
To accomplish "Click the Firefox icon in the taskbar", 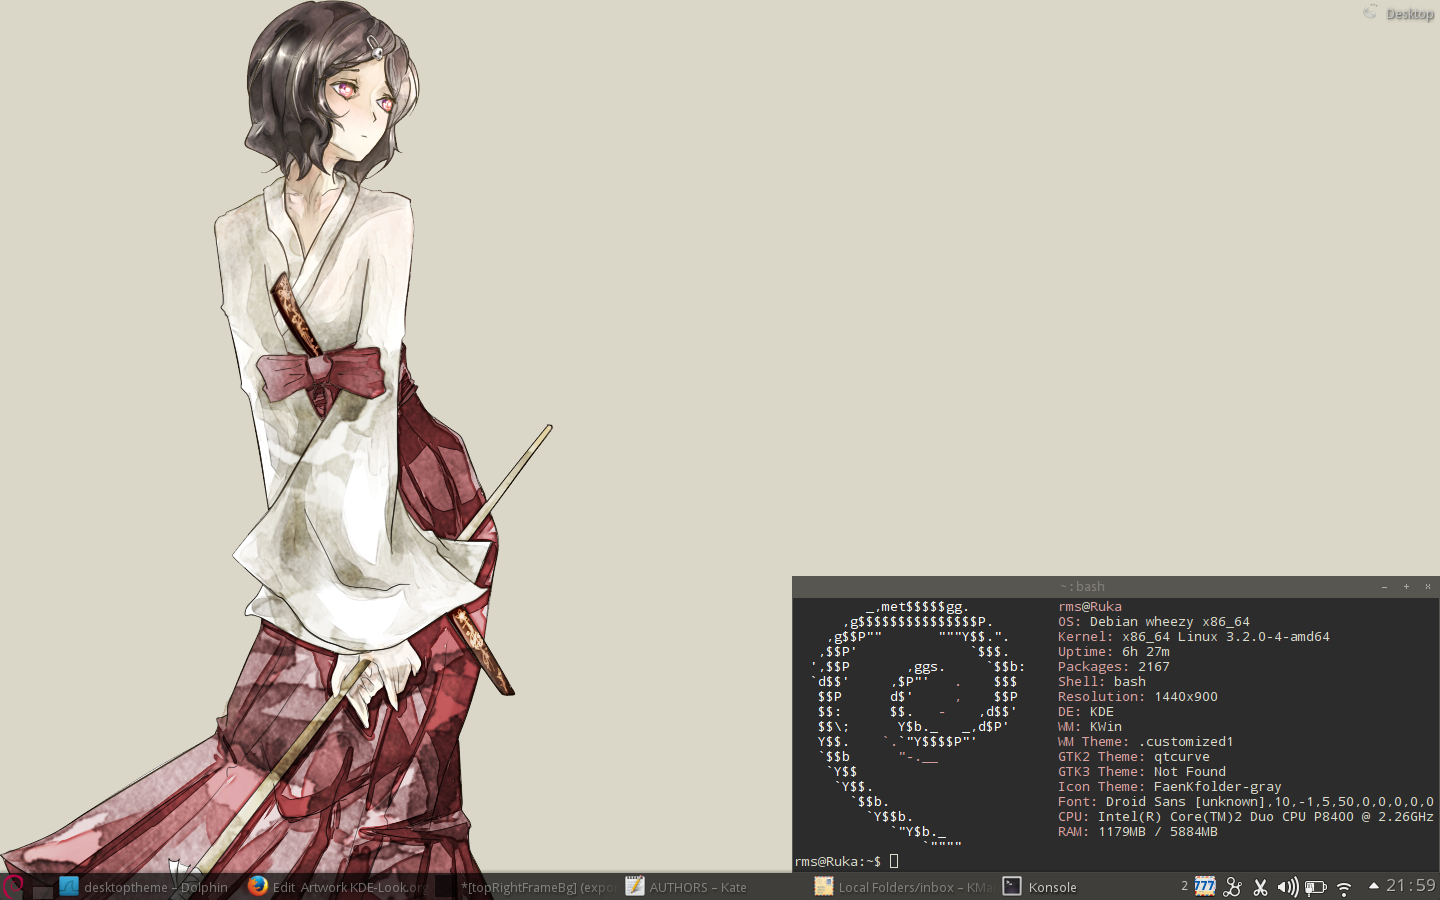I will coord(258,886).
